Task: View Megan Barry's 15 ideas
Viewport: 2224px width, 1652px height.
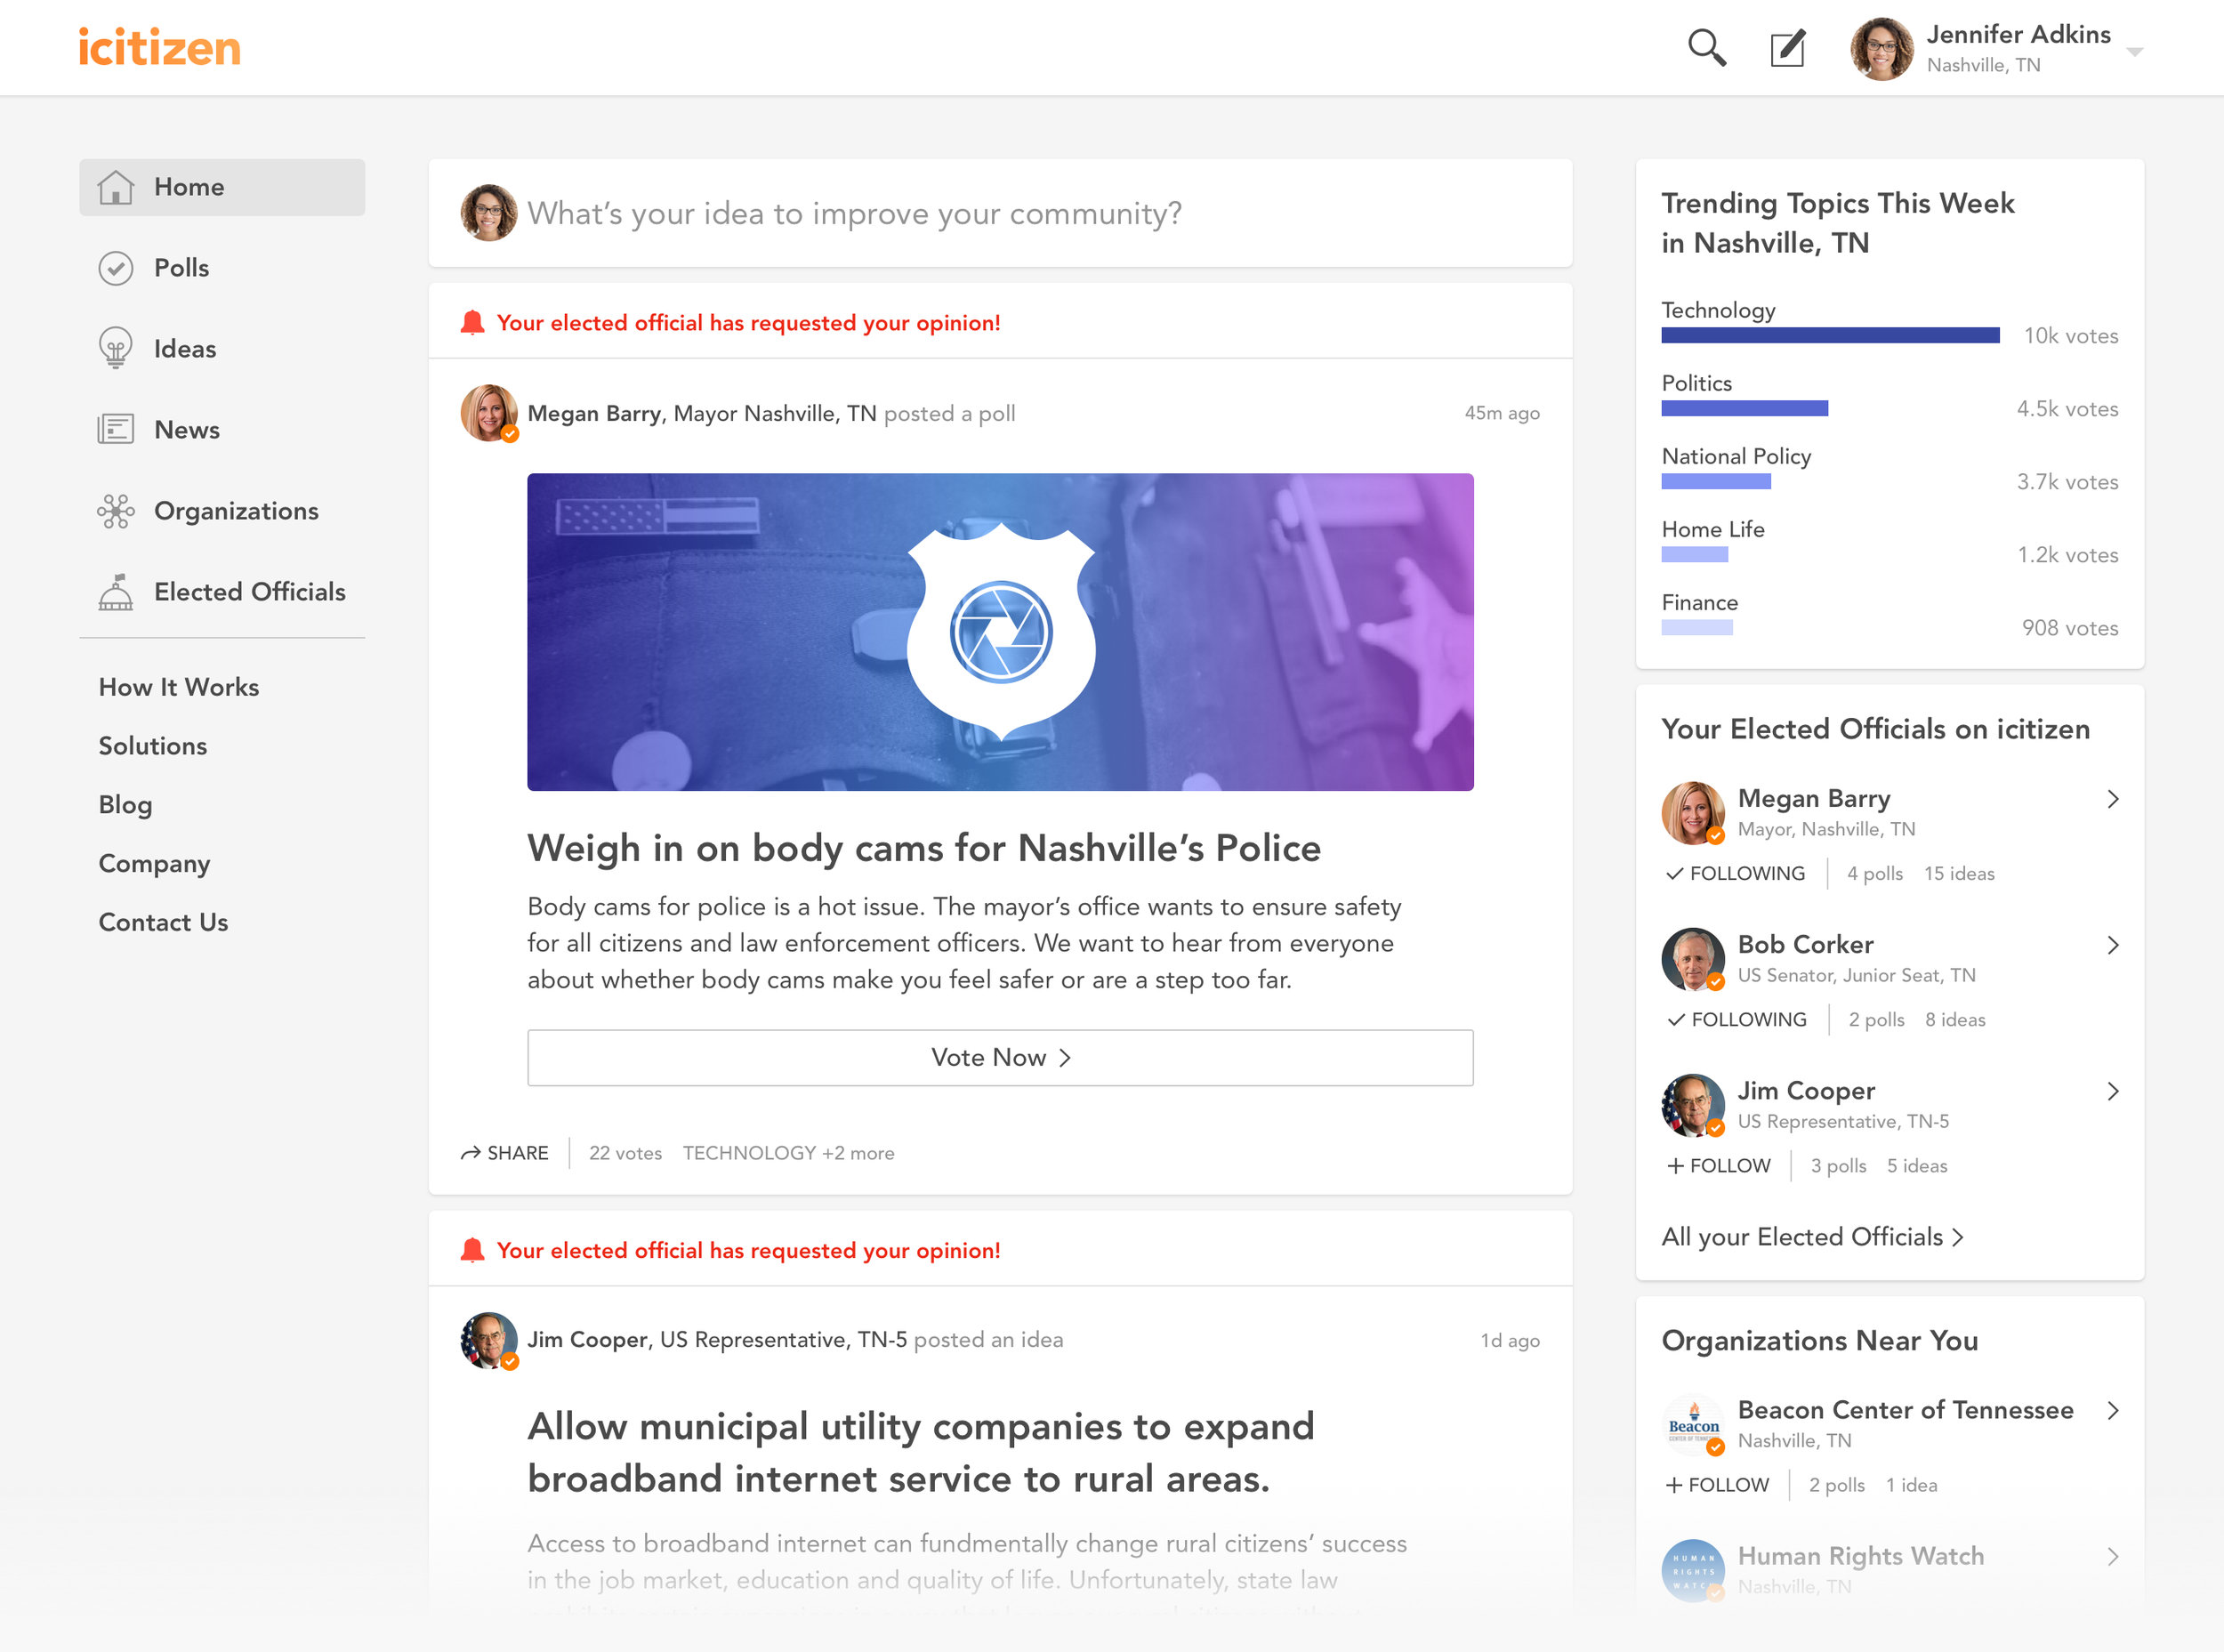Action: (1959, 873)
